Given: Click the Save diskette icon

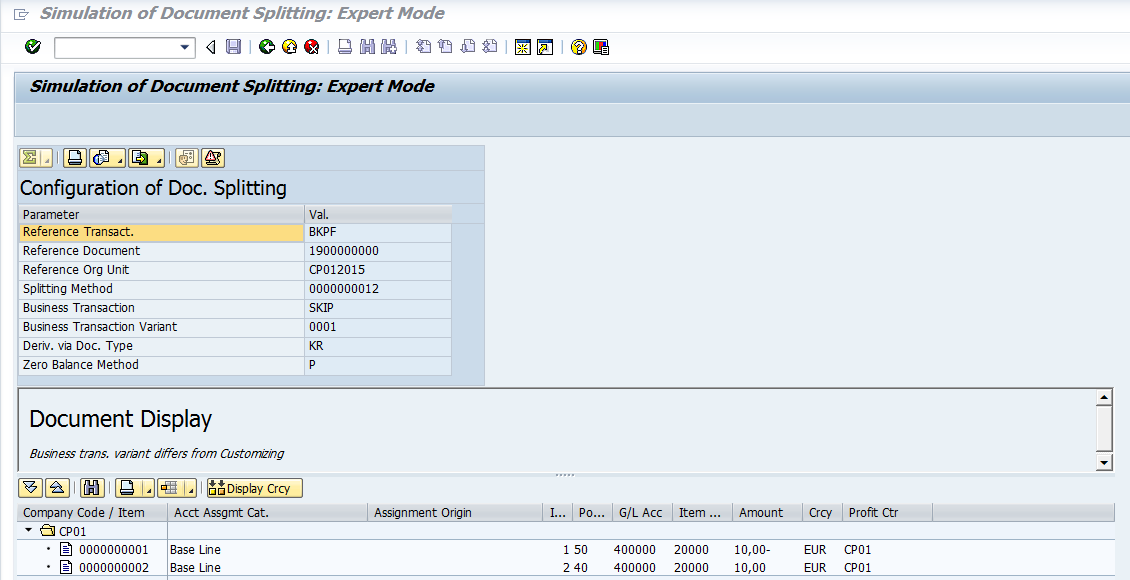Looking at the screenshot, I should coord(233,47).
